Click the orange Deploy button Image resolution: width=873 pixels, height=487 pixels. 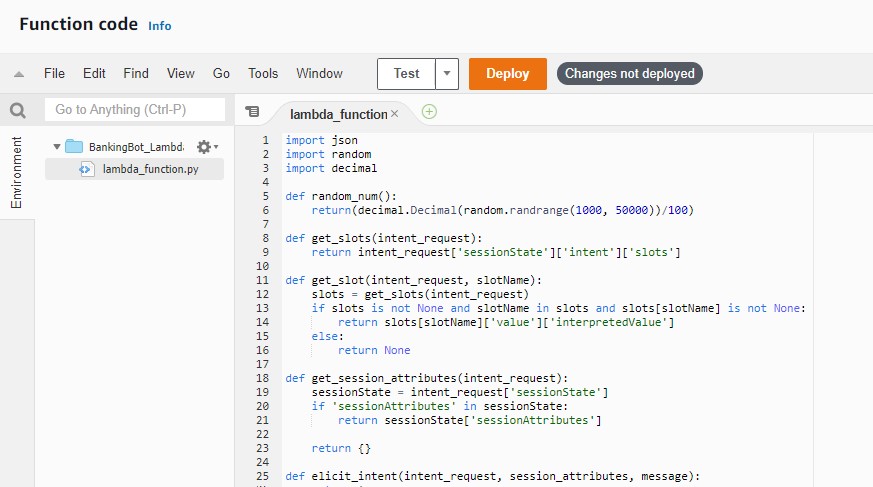[x=508, y=73]
